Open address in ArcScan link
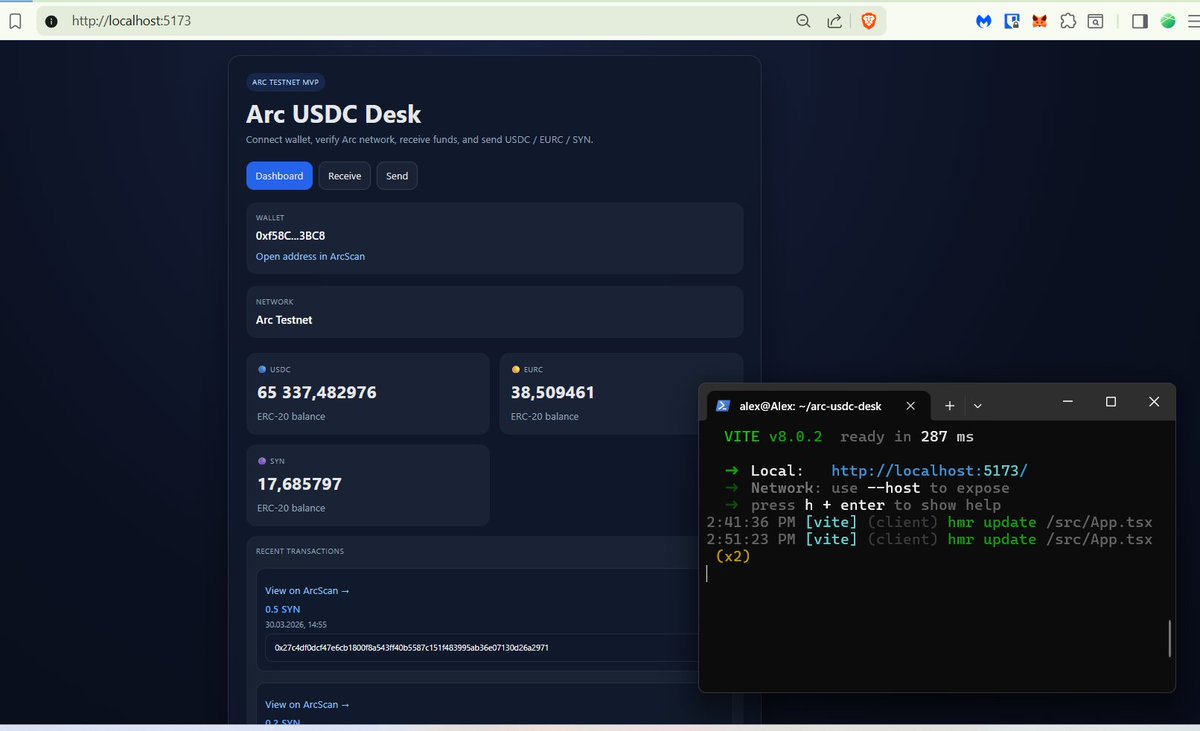 (310, 257)
